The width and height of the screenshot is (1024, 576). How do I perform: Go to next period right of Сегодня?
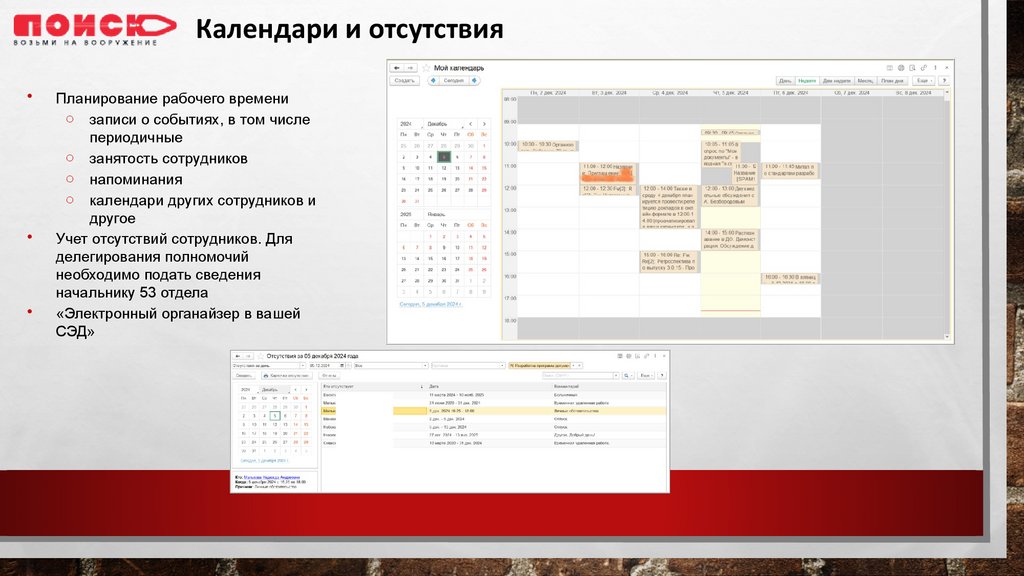pos(475,81)
